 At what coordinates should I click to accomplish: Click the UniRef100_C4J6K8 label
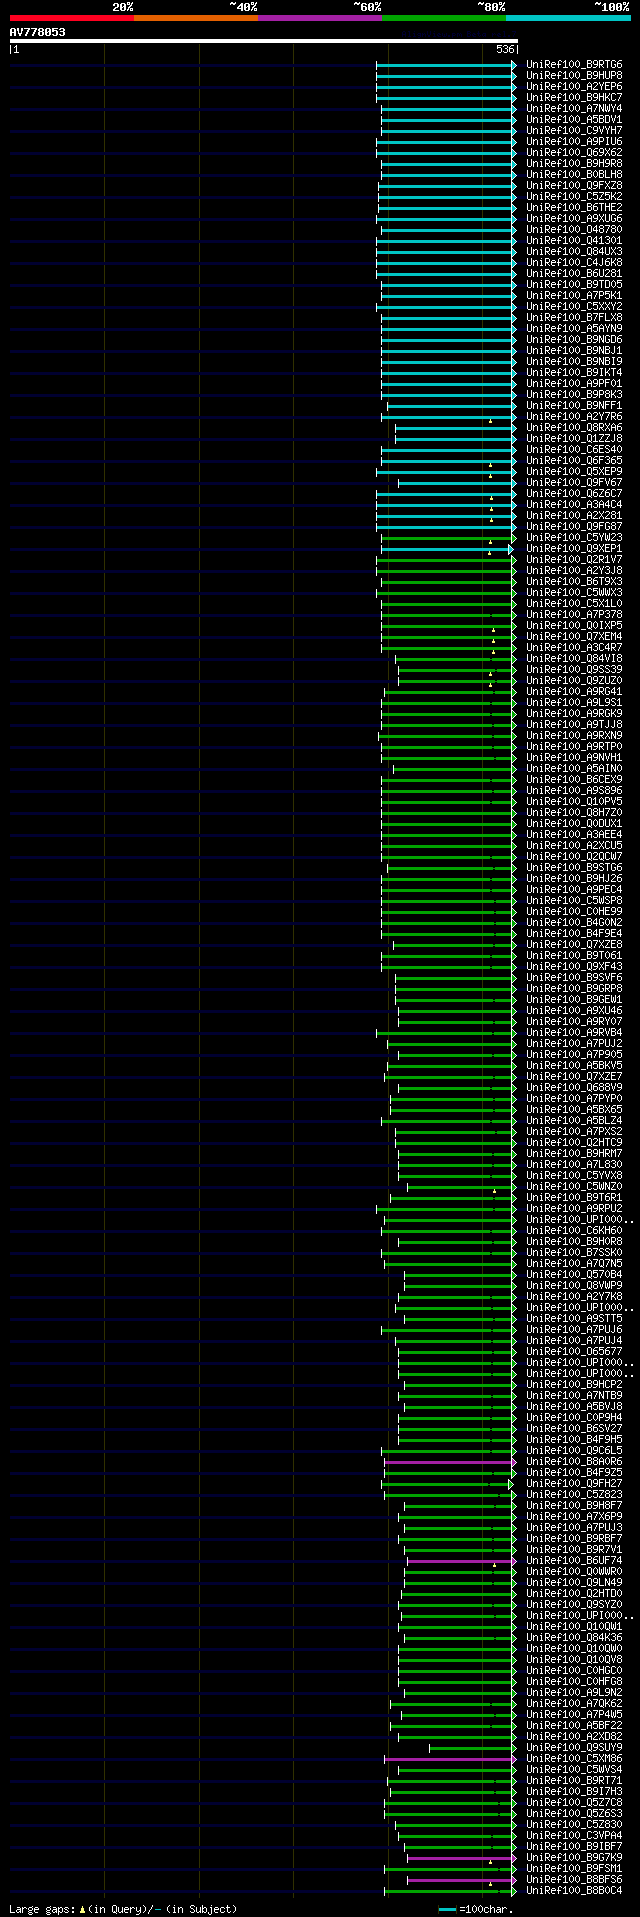coord(574,263)
